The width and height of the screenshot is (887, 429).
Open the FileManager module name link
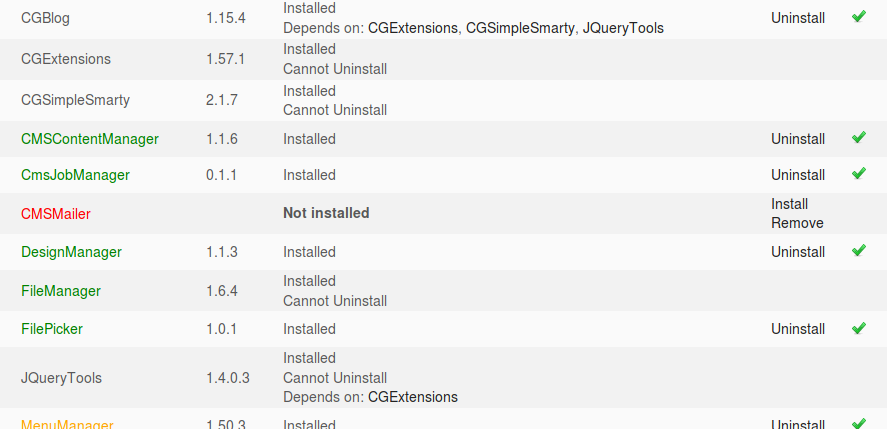point(60,291)
